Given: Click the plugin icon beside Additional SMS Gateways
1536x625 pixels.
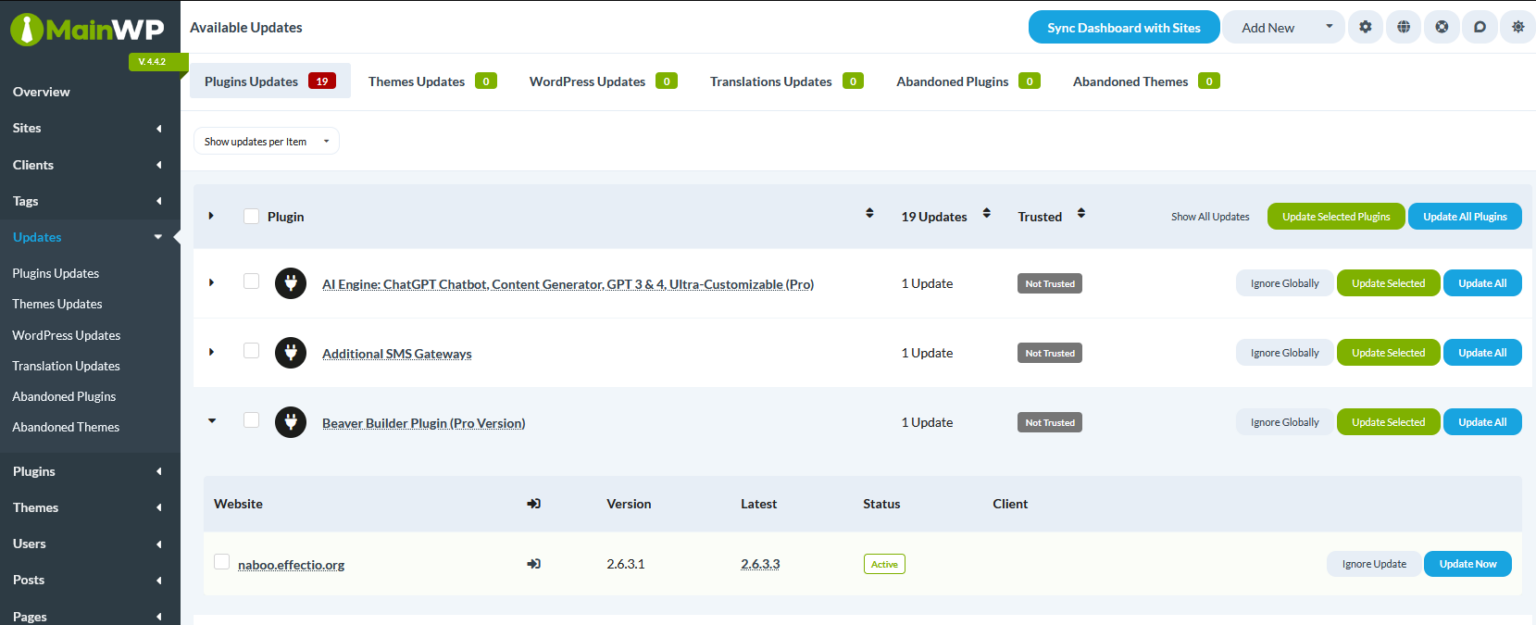Looking at the screenshot, I should point(290,352).
